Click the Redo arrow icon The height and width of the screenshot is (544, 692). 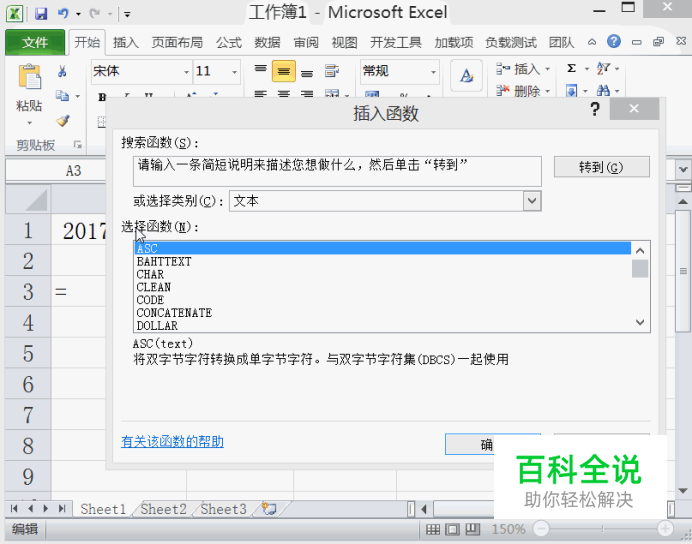click(94, 14)
